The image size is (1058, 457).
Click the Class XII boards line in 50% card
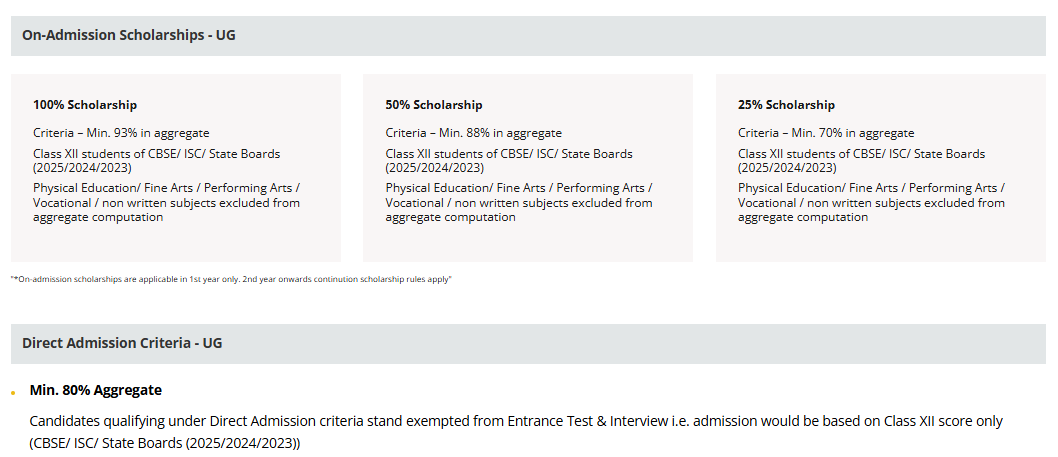click(x=509, y=161)
